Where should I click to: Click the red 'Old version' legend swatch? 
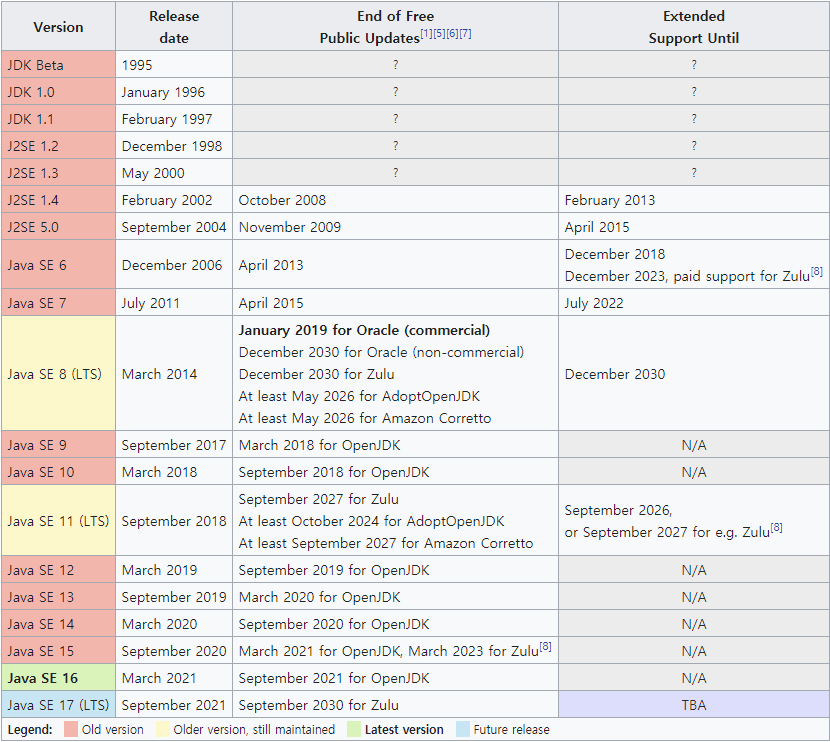71,729
